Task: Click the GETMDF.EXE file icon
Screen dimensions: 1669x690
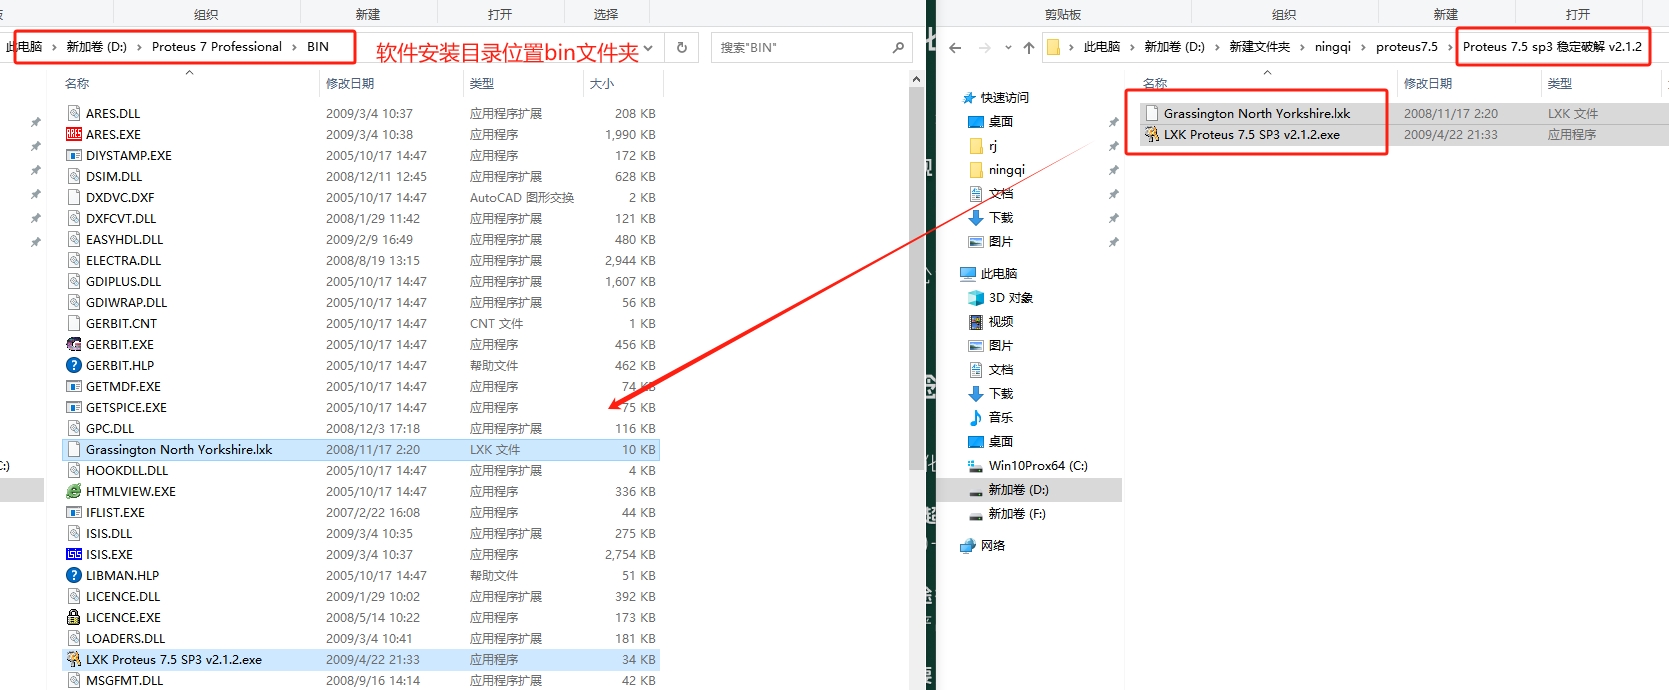Action: (74, 386)
